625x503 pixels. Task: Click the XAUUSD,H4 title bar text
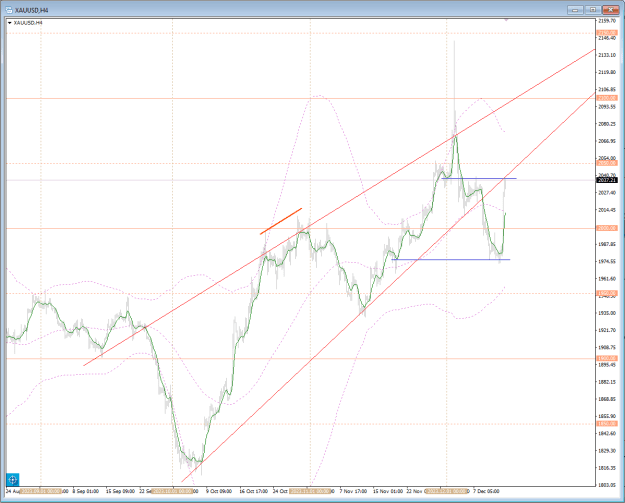[31, 10]
